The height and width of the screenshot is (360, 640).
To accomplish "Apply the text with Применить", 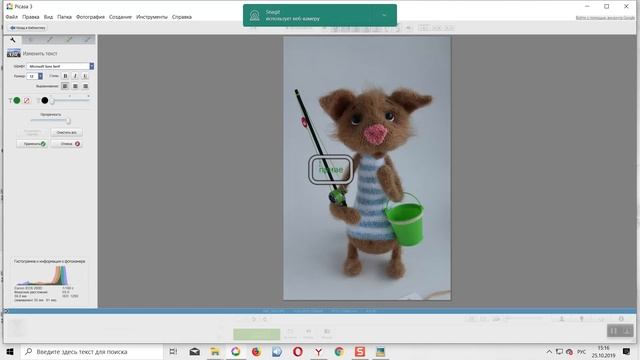I will coord(32,144).
